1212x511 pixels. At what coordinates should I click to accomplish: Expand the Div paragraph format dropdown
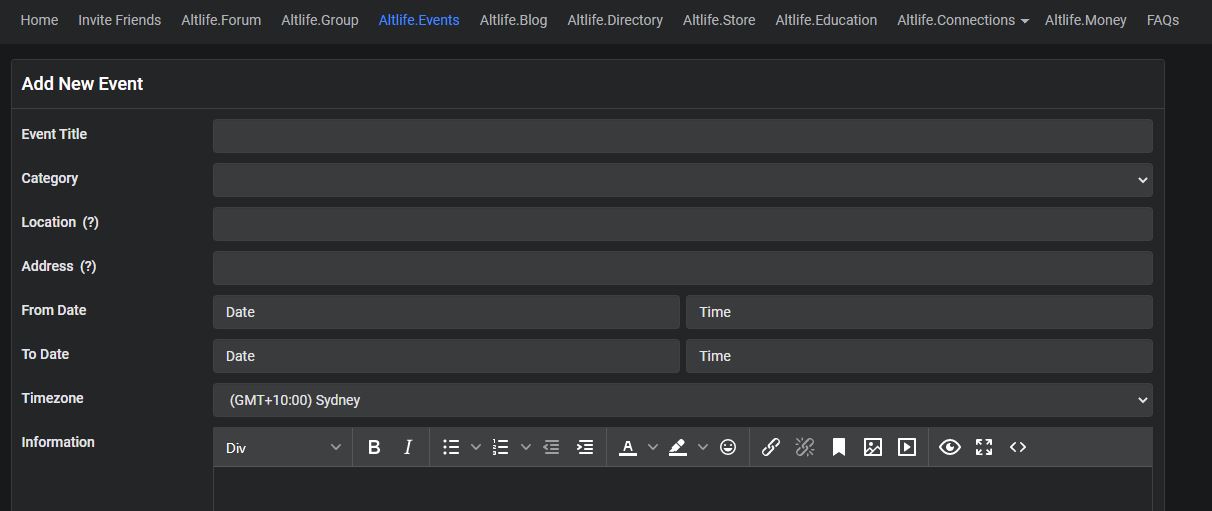click(283, 448)
